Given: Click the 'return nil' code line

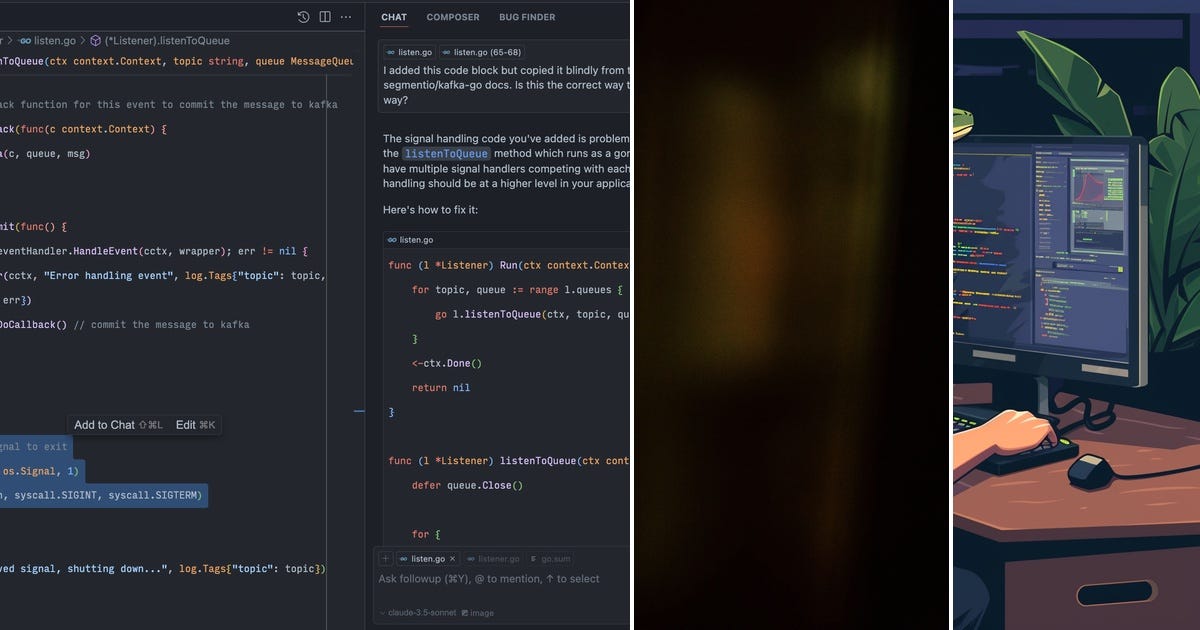Looking at the screenshot, I should coord(441,388).
